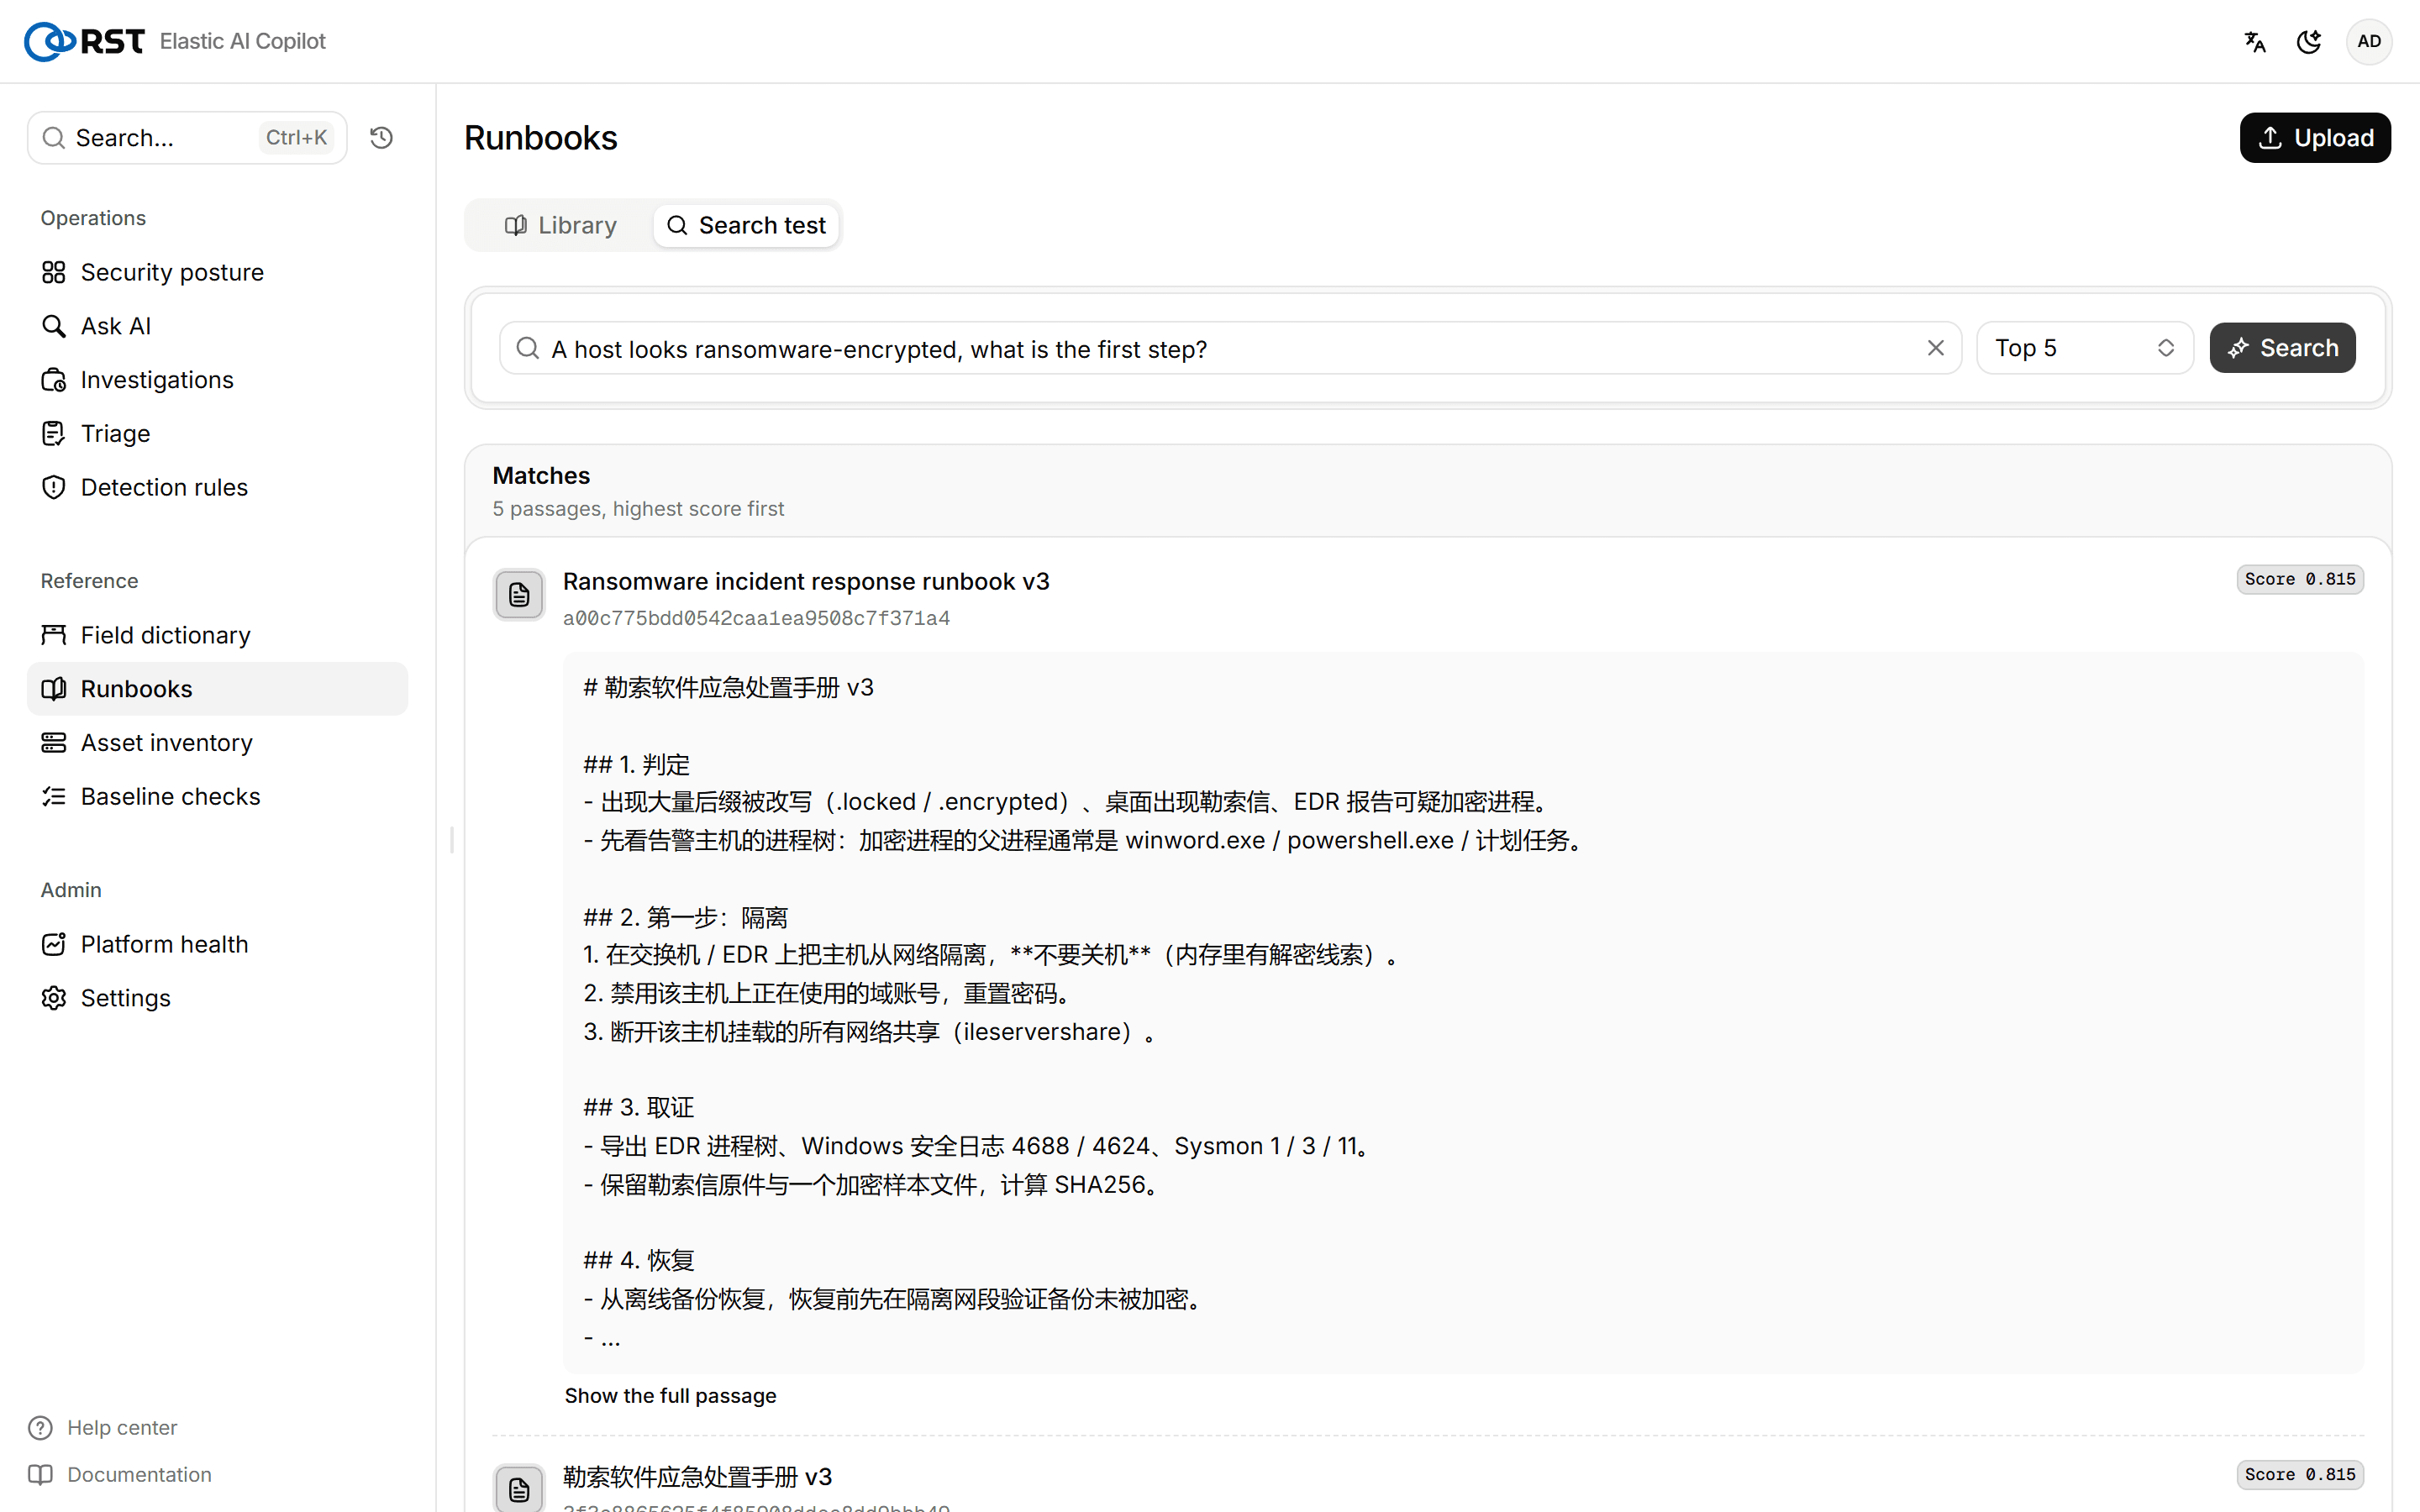This screenshot has width=2420, height=1512.
Task: Switch to the Library tab
Action: pos(560,225)
